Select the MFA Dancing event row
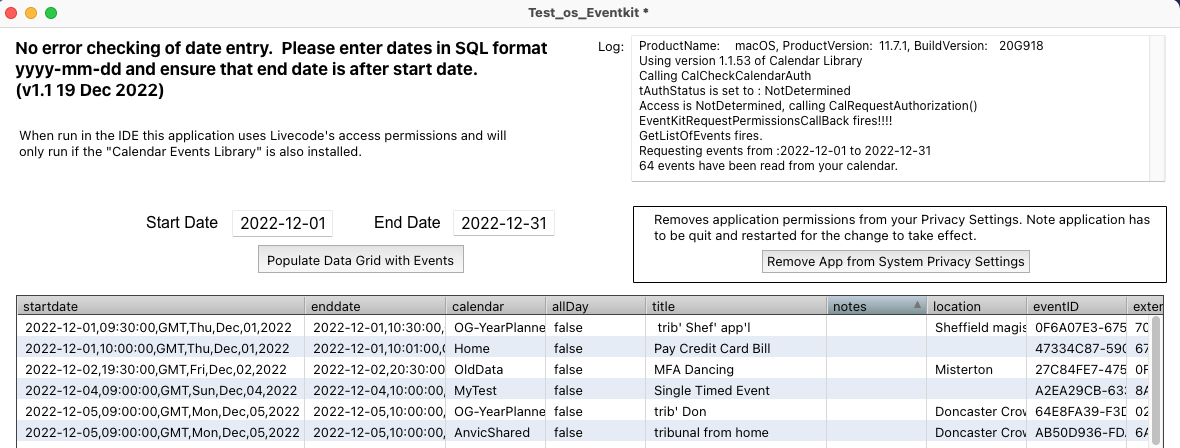1180x448 pixels. click(696, 370)
